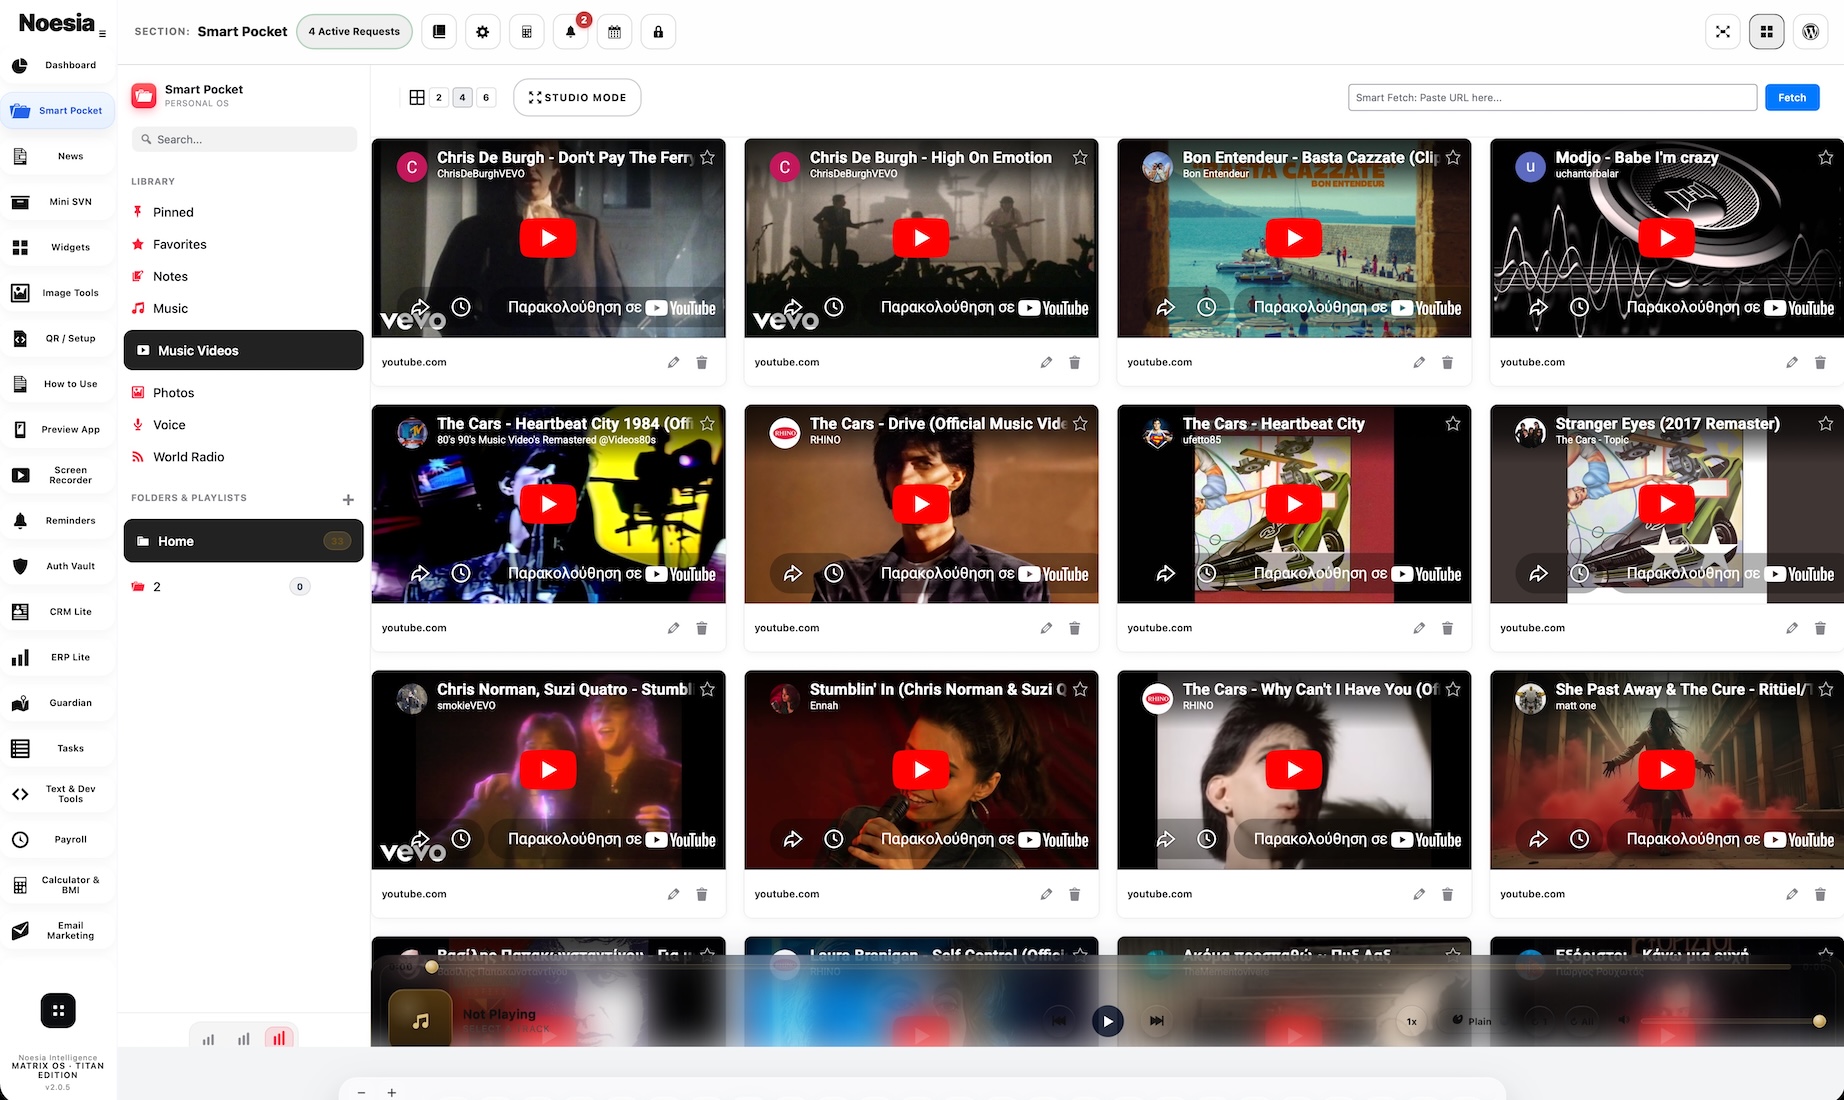1844x1100 pixels.
Task: Open Screen Recorder in the left sidebar
Action: click(x=58, y=475)
